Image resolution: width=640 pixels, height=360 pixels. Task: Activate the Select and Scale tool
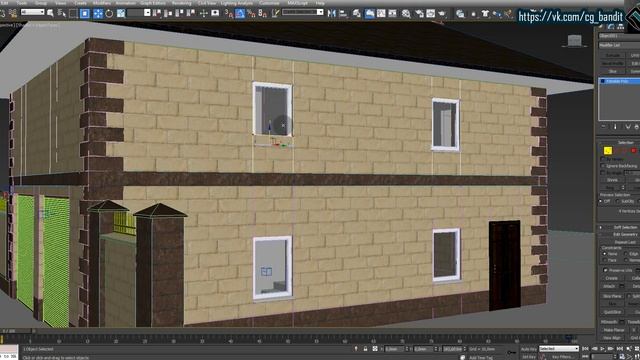[x=121, y=13]
